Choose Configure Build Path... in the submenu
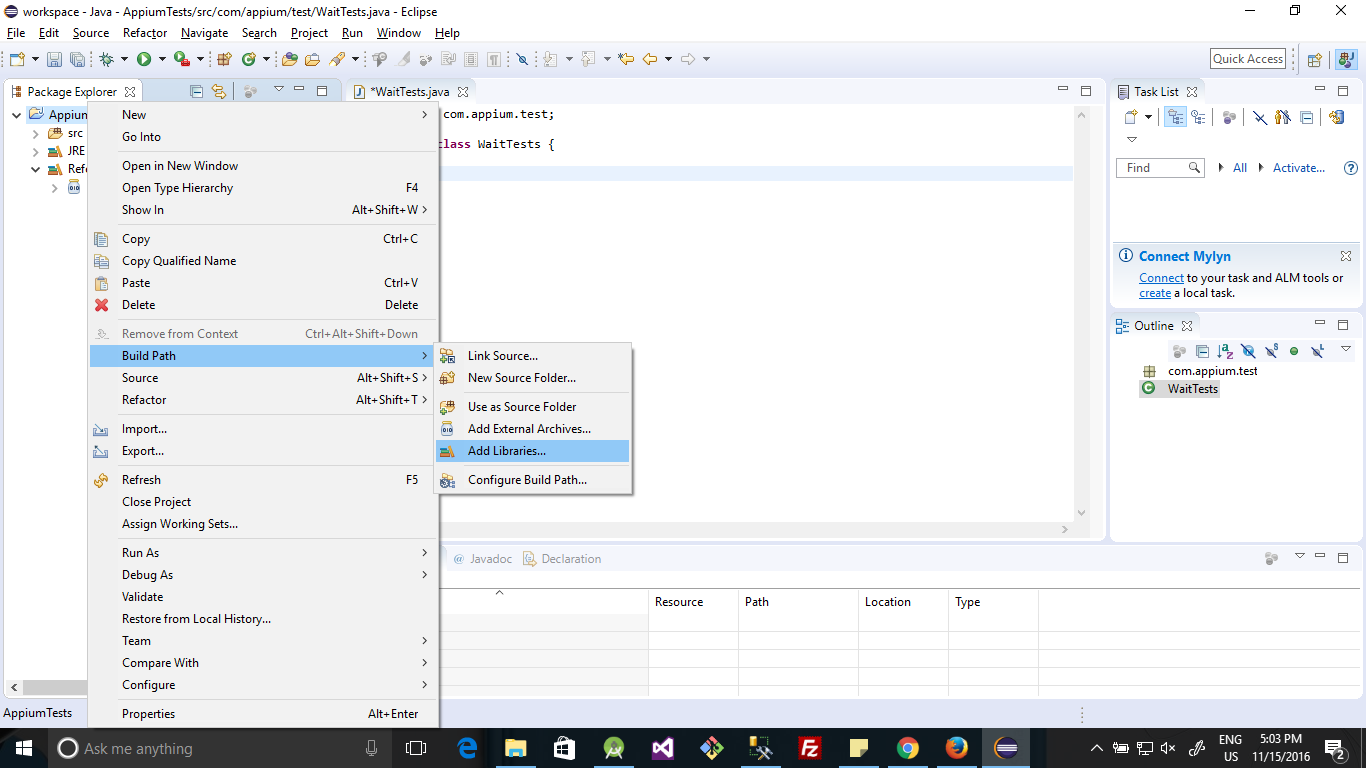The image size is (1366, 768). point(533,480)
